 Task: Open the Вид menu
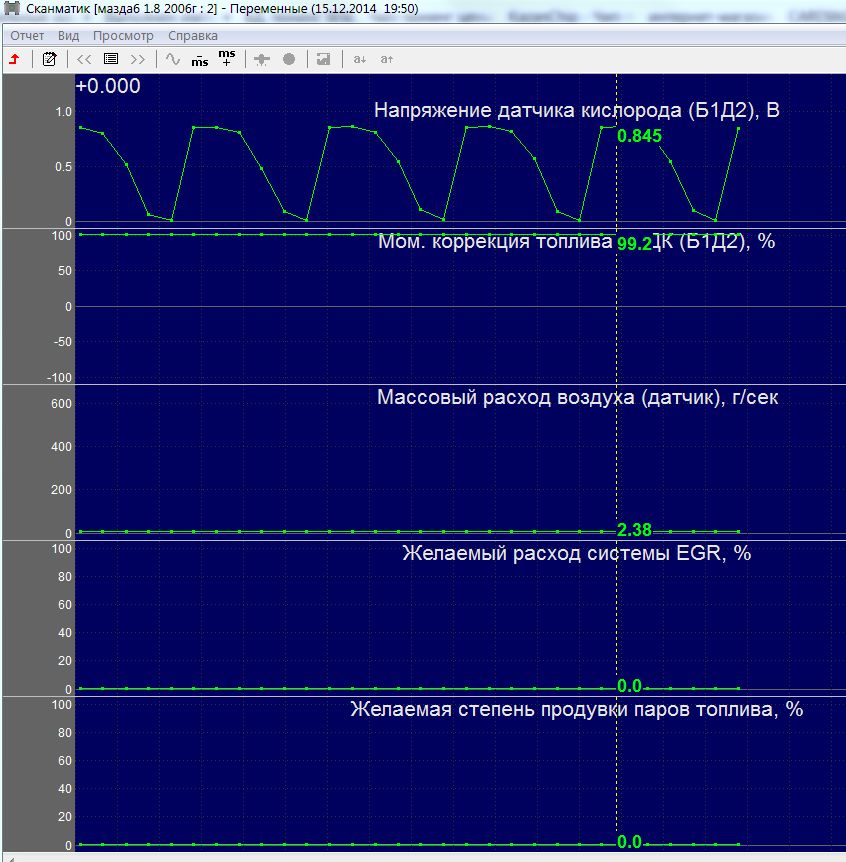(x=68, y=35)
